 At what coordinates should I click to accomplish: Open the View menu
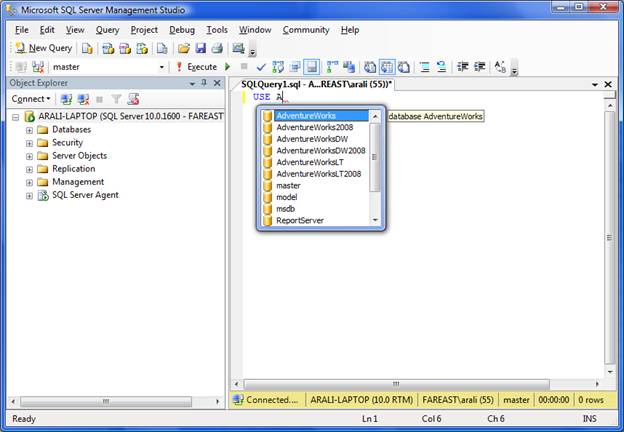[x=75, y=30]
